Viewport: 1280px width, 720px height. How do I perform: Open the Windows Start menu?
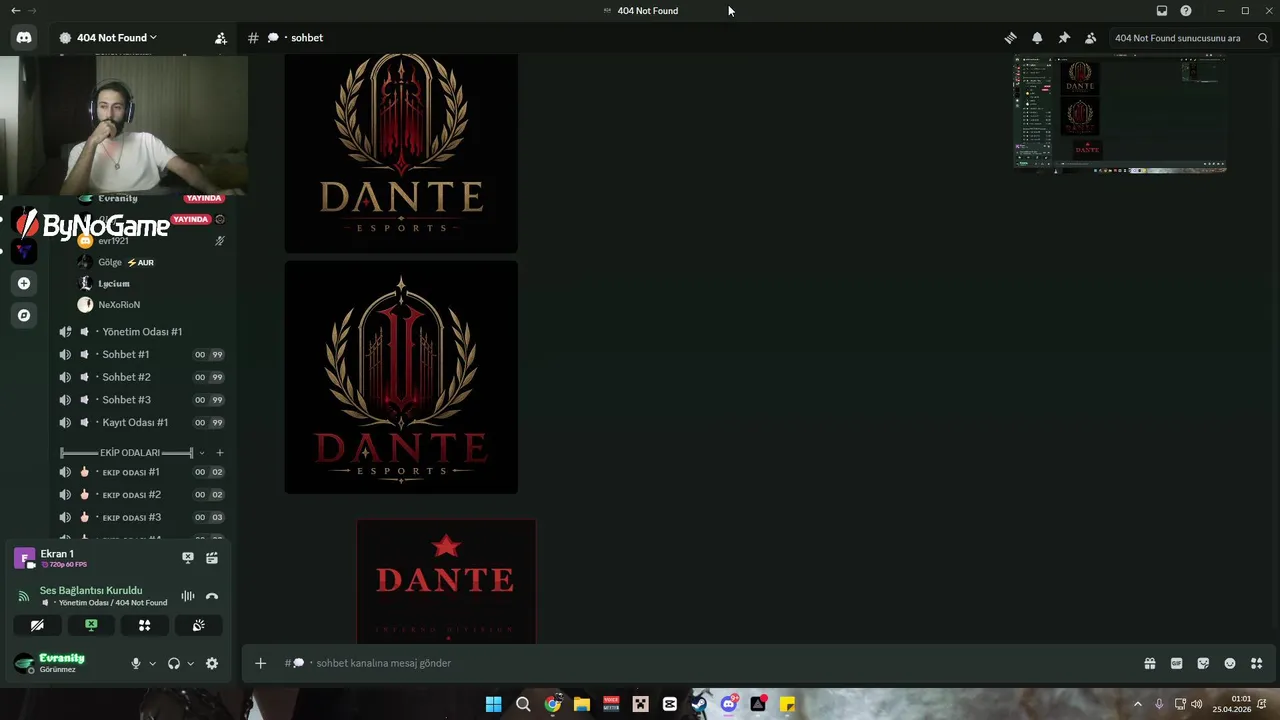(x=494, y=704)
